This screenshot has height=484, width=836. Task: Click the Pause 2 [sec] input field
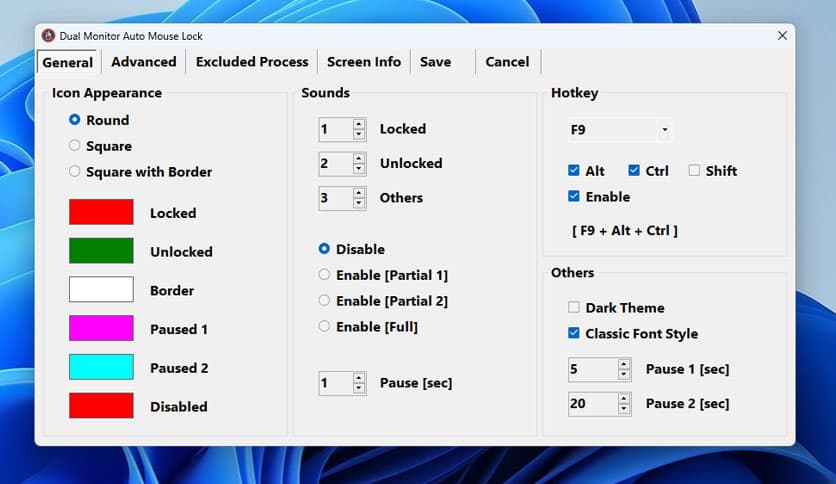pos(593,404)
